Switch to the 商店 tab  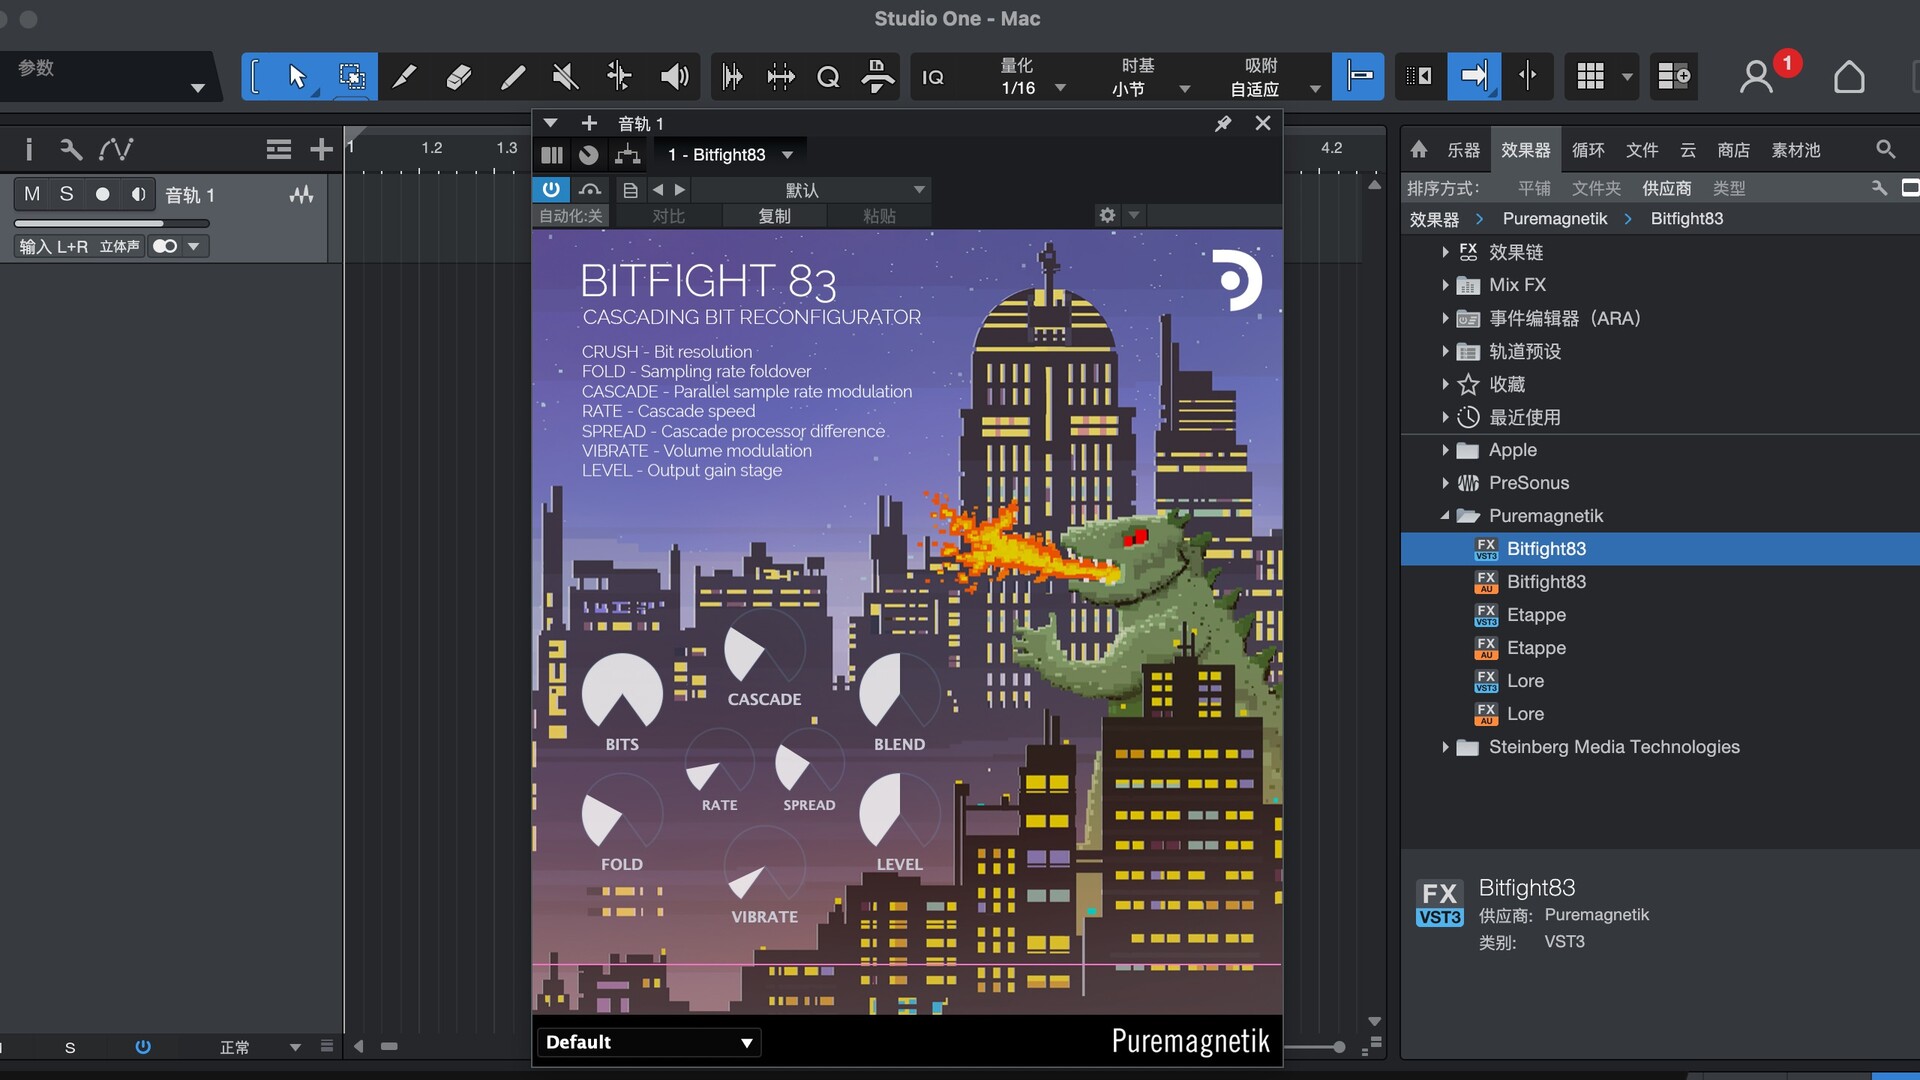[1733, 150]
